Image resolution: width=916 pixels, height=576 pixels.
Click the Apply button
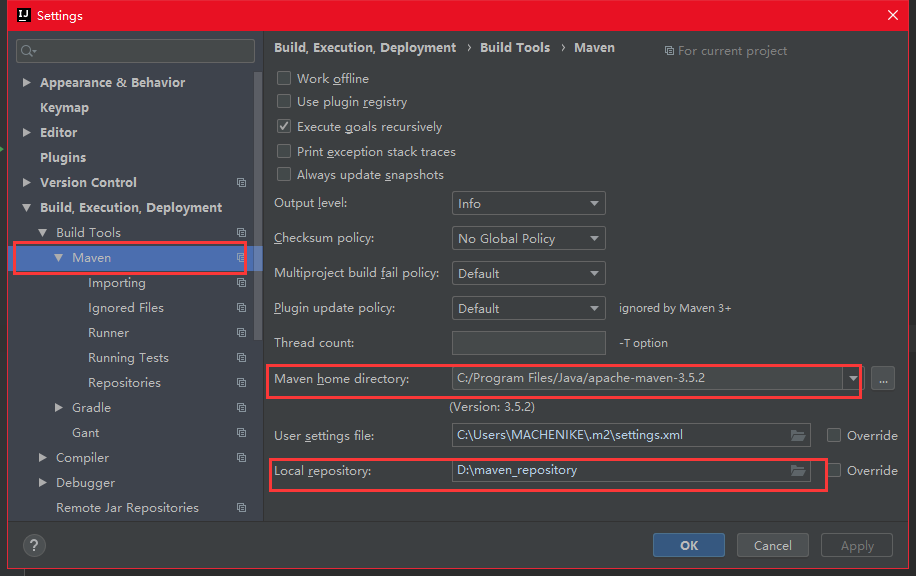tap(857, 545)
